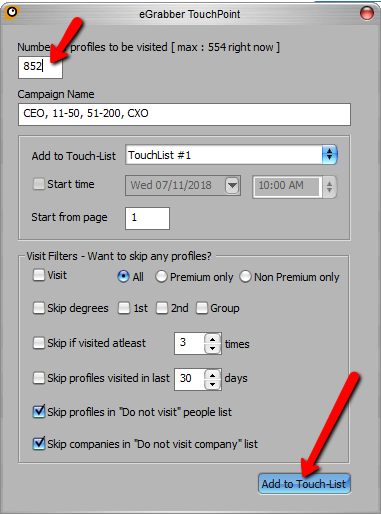Decrease the days spinner value
The height and width of the screenshot is (514, 381).
click(x=213, y=384)
